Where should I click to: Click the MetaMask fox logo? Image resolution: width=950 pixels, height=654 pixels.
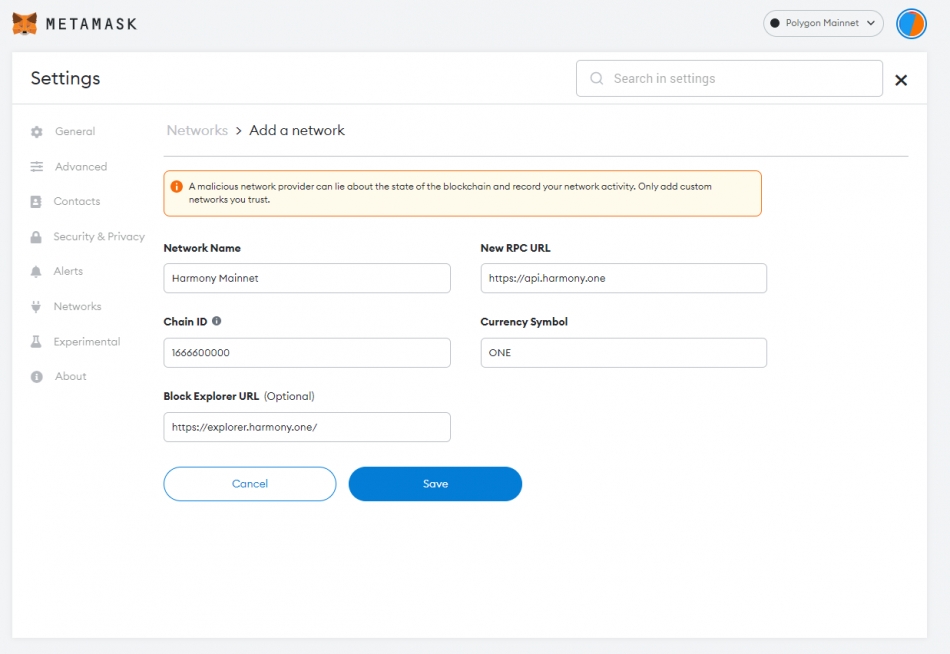(x=25, y=24)
